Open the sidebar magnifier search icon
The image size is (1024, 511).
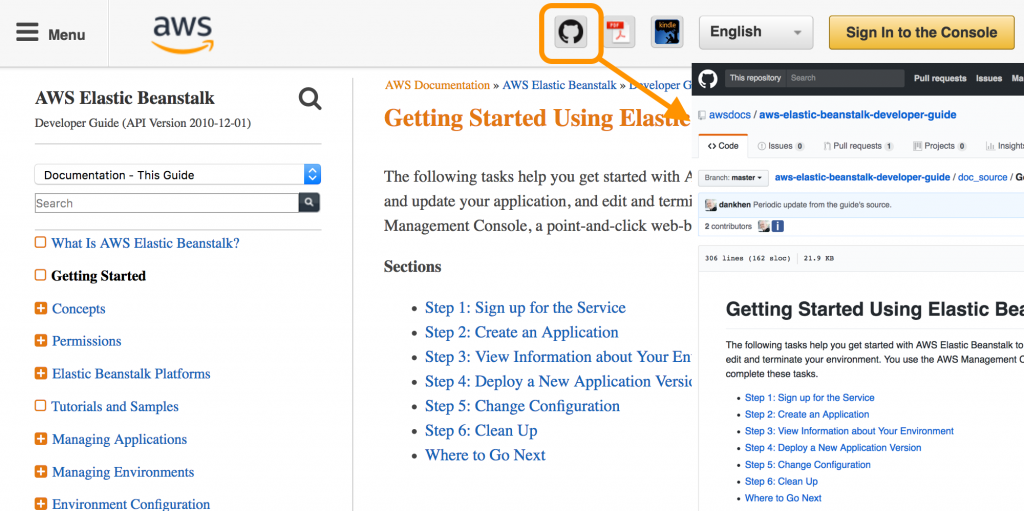pyautogui.click(x=310, y=99)
